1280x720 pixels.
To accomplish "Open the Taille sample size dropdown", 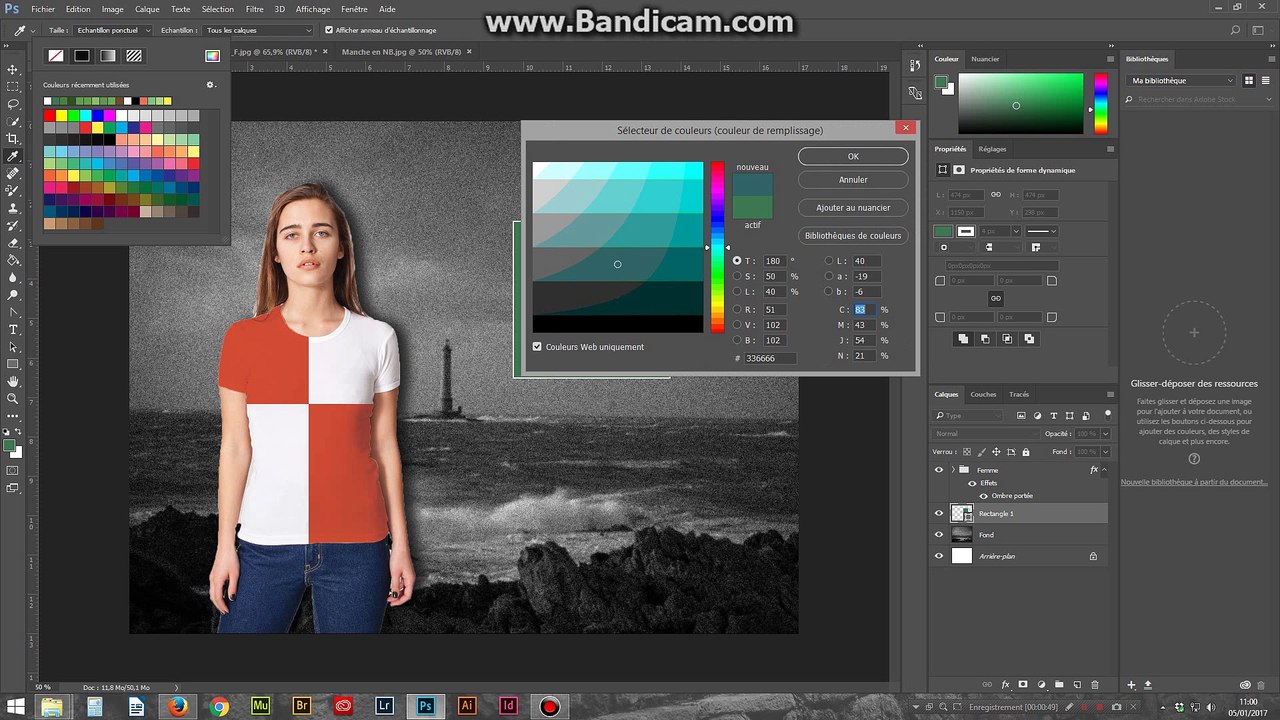I will pos(114,30).
